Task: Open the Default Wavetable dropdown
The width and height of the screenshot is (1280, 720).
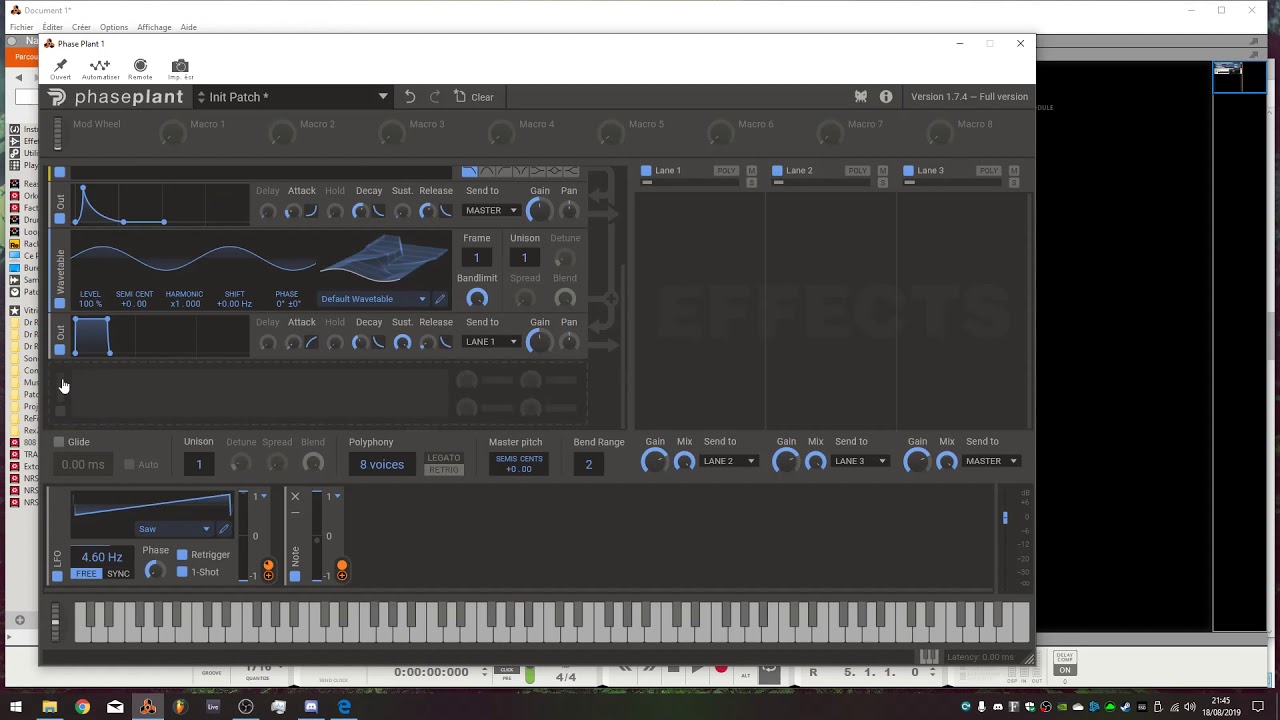Action: click(373, 299)
